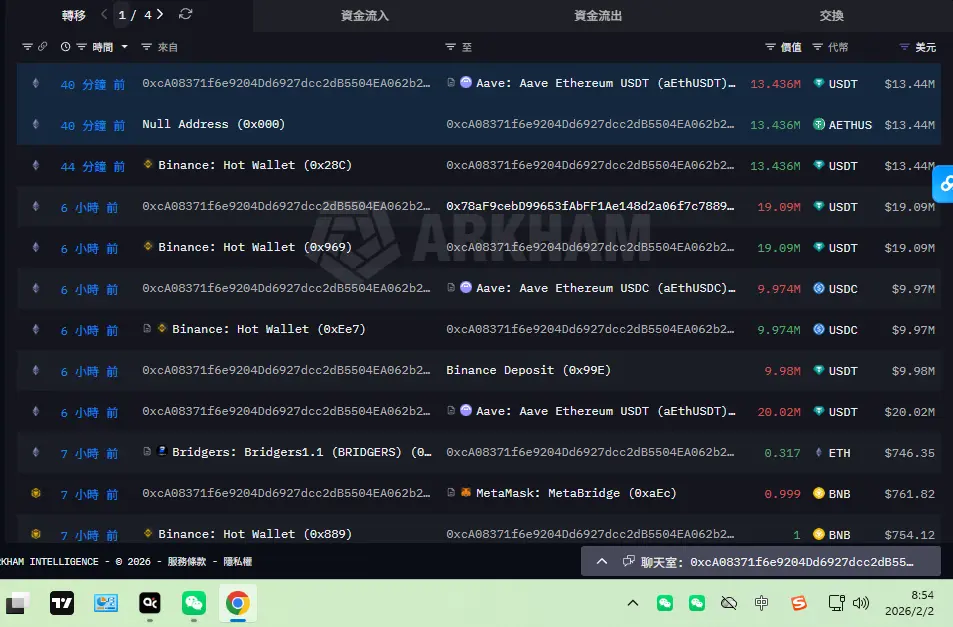This screenshot has width=953, height=627.
Task: Click BNB chain icon on MetaBridge row
Action: coord(36,493)
